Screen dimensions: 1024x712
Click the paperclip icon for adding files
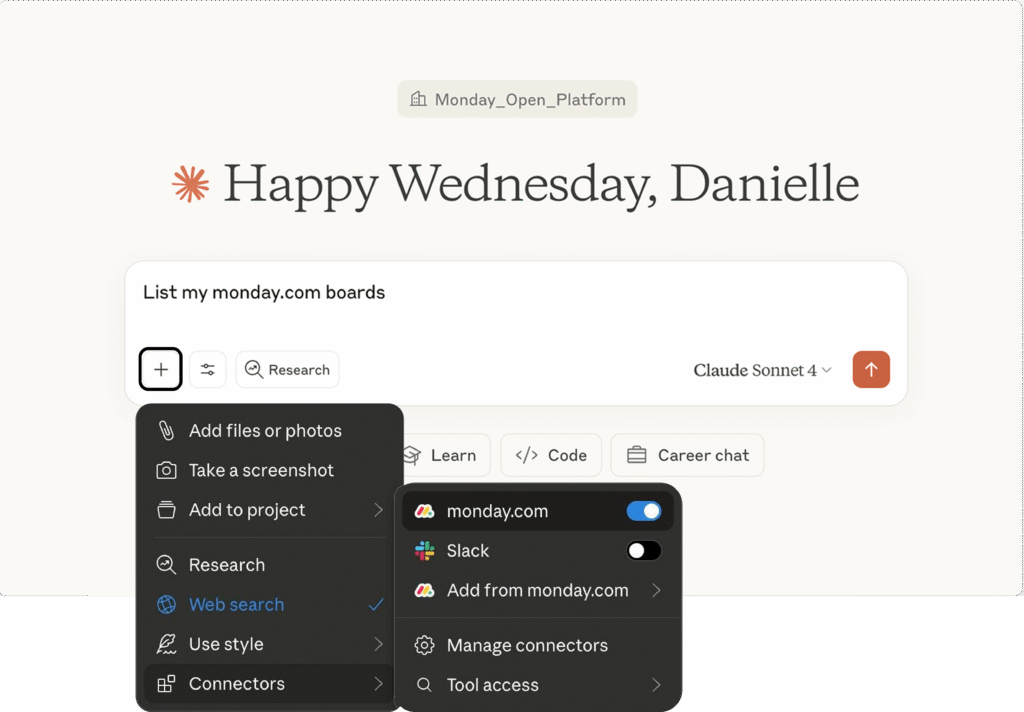167,430
